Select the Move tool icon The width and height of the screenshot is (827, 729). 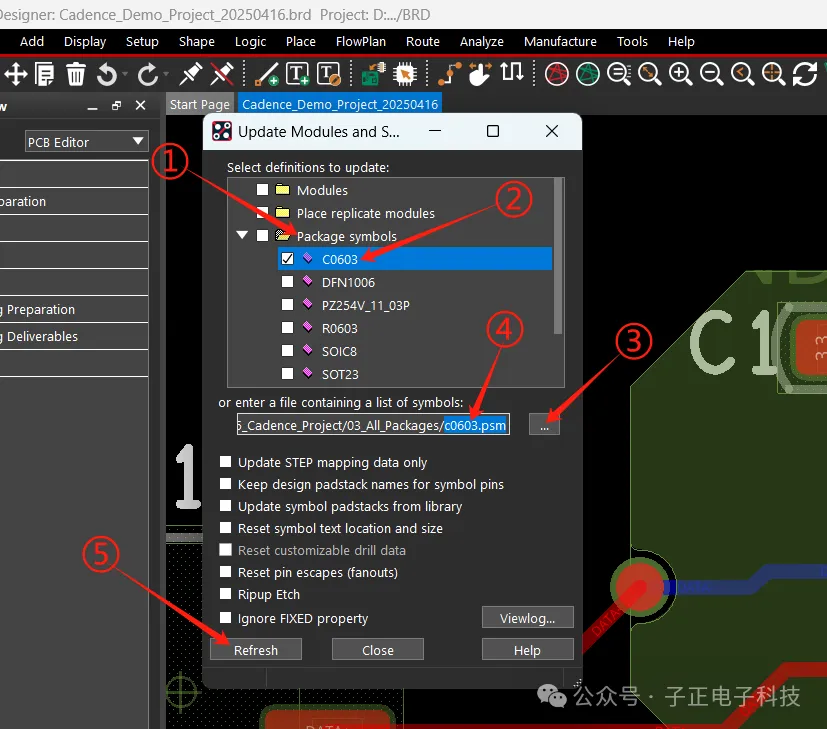[16, 74]
